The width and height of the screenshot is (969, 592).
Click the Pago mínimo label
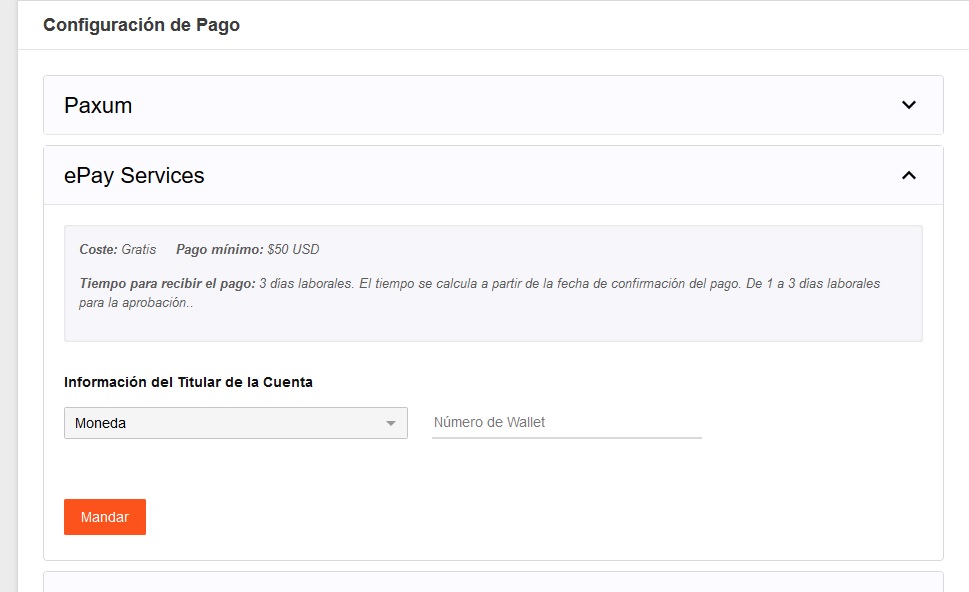(x=219, y=249)
